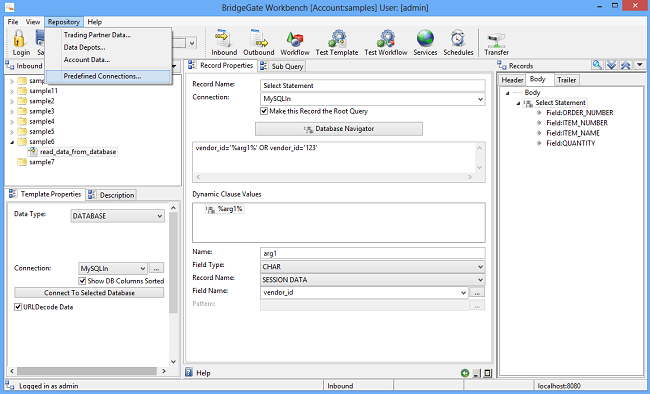Open the File menu
Viewport: 650px width, 394px height.
13,22
